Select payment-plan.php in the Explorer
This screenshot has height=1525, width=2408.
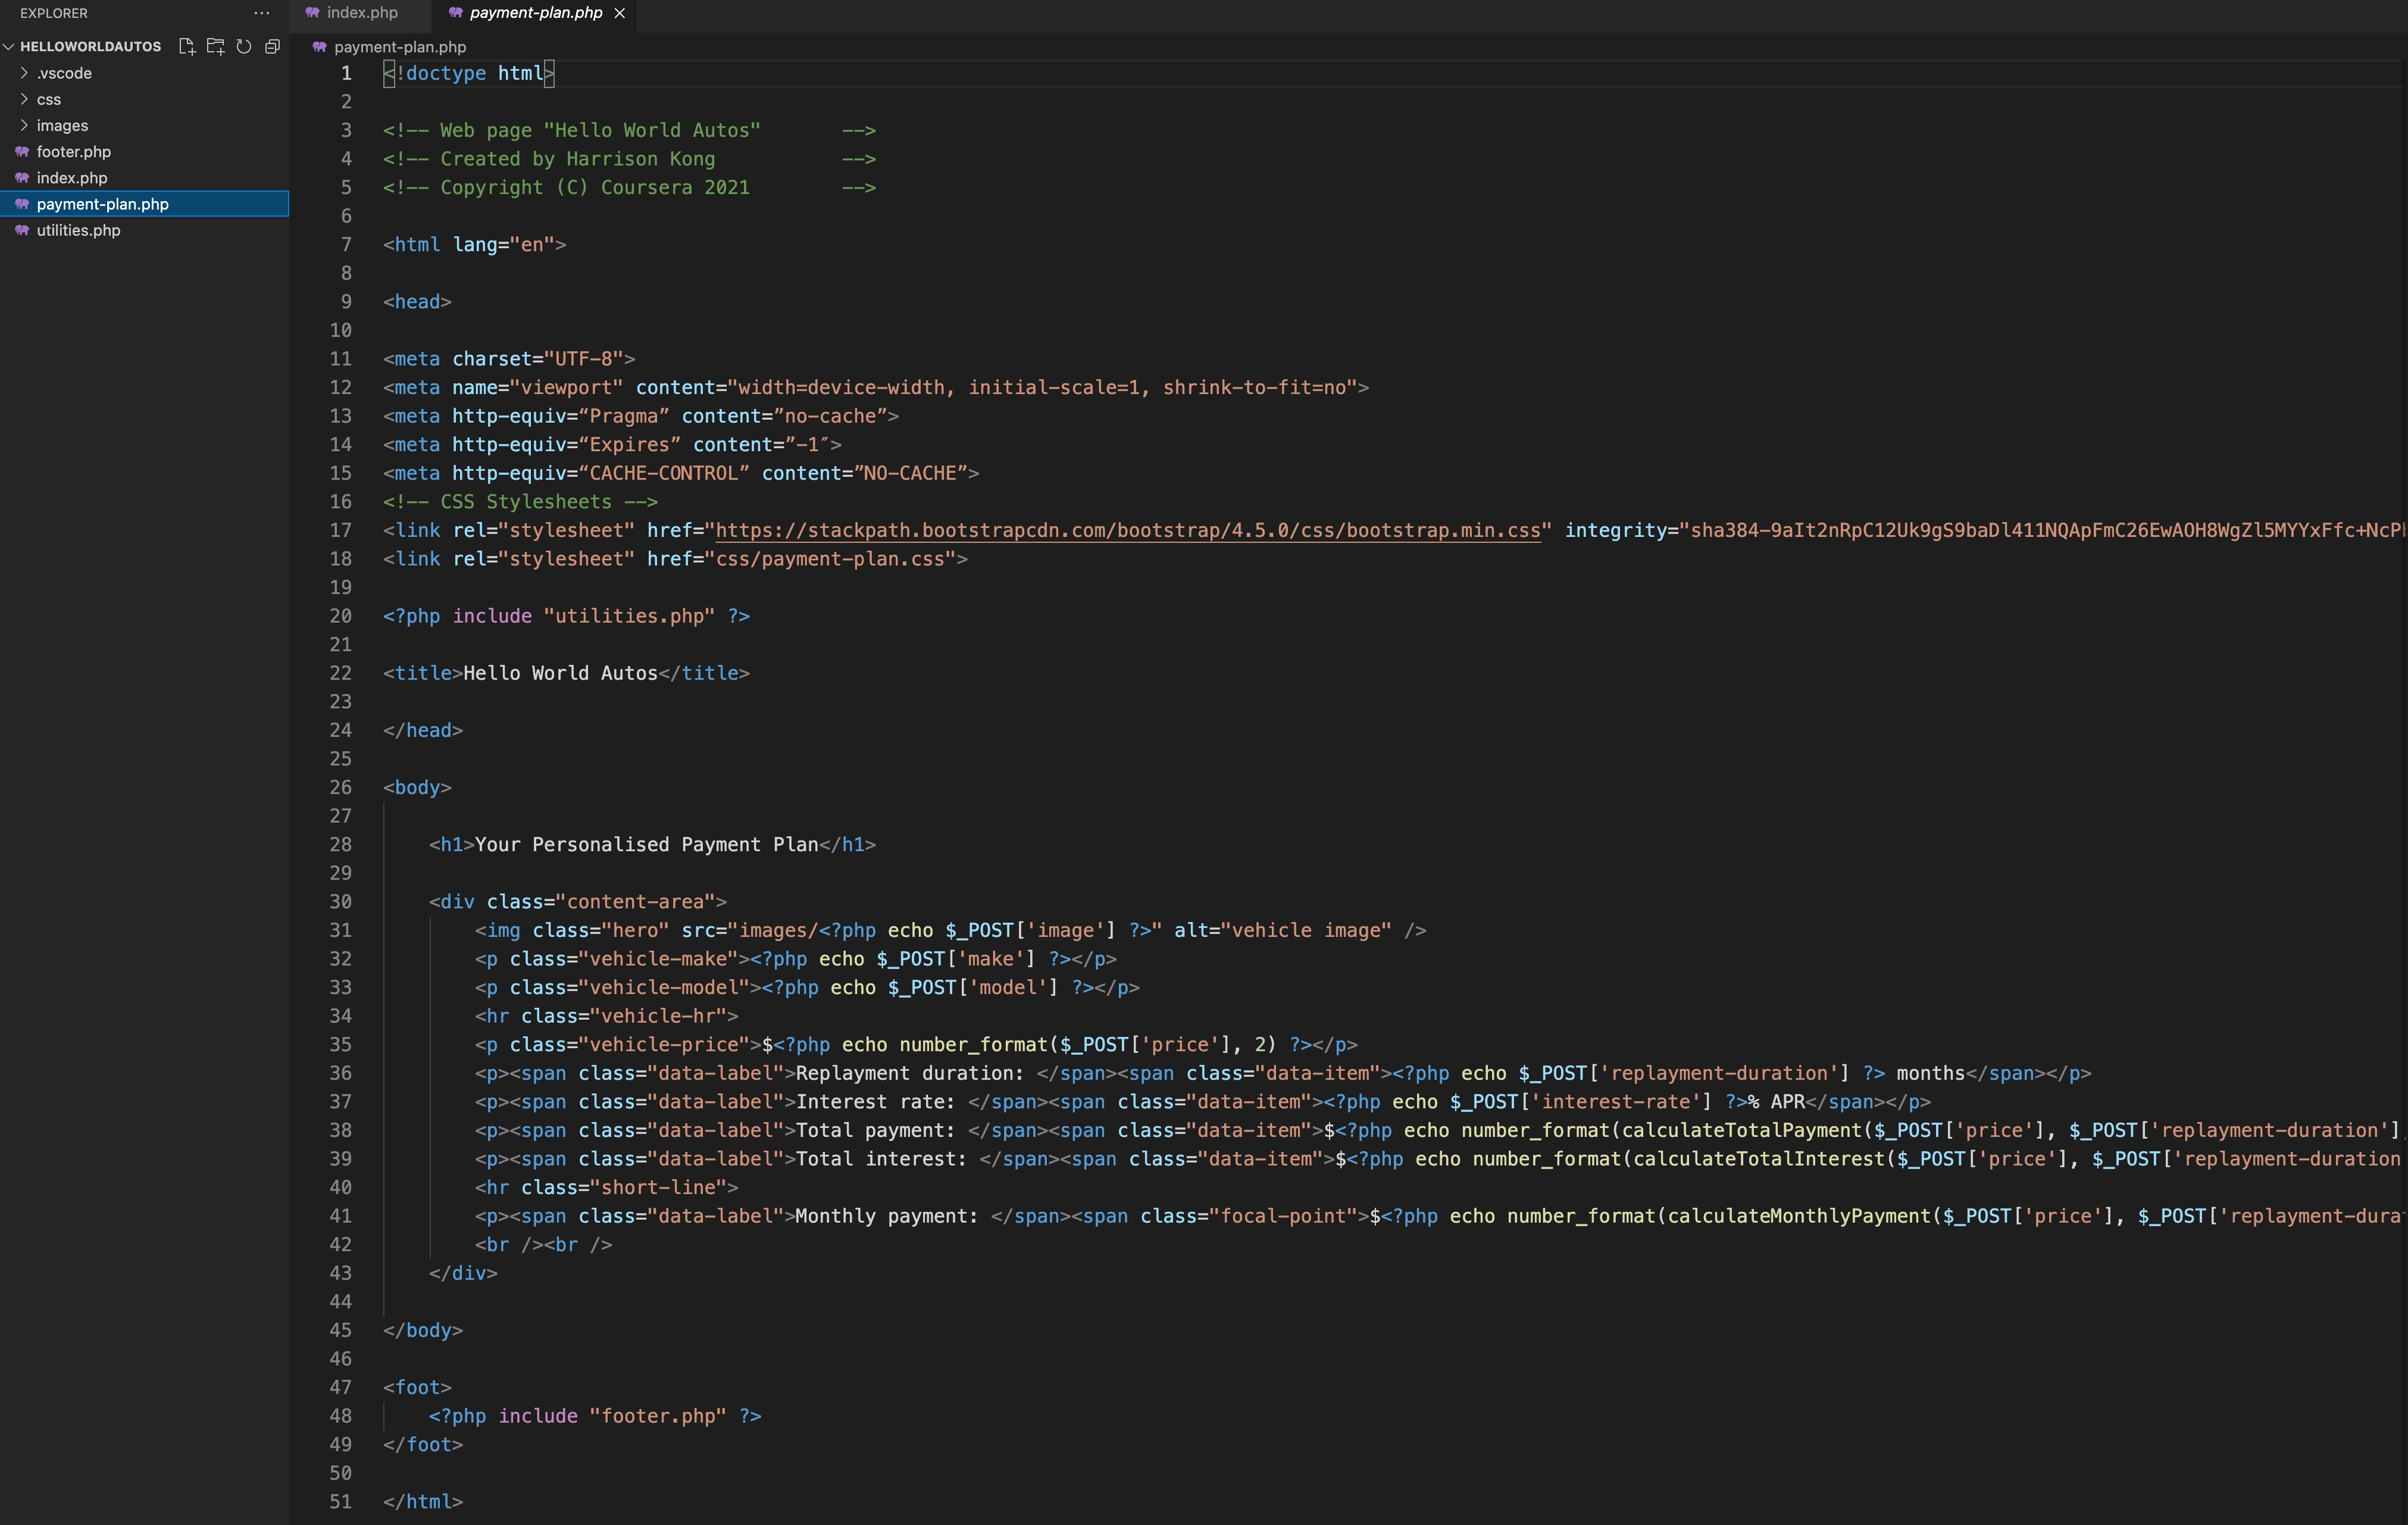[x=102, y=204]
